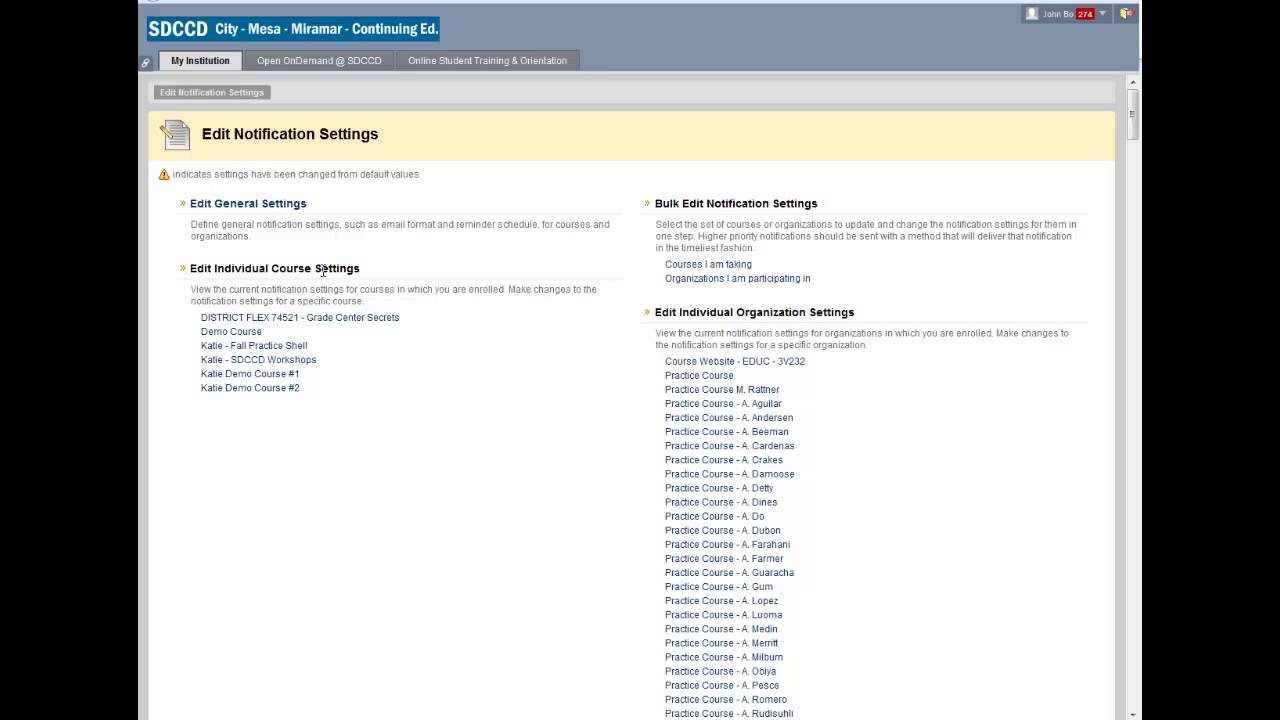Viewport: 1280px width, 720px height.
Task: Open Katie Demo Course #1
Action: click(x=250, y=374)
